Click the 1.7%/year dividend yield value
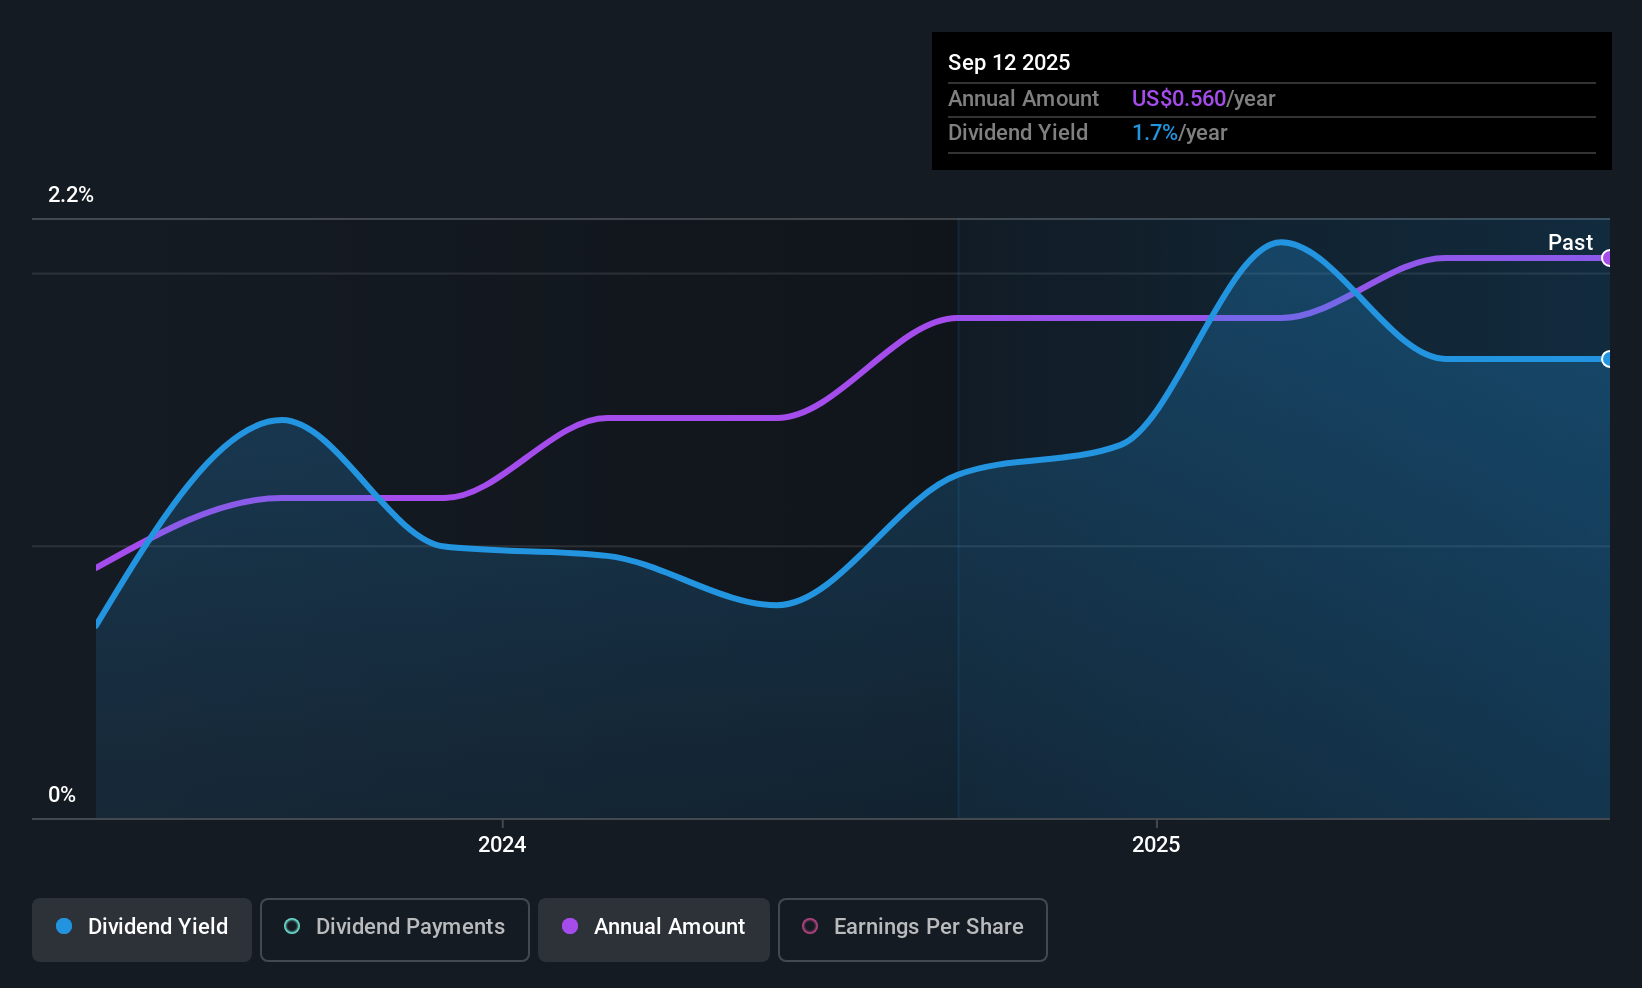The height and width of the screenshot is (988, 1642). [x=1180, y=132]
